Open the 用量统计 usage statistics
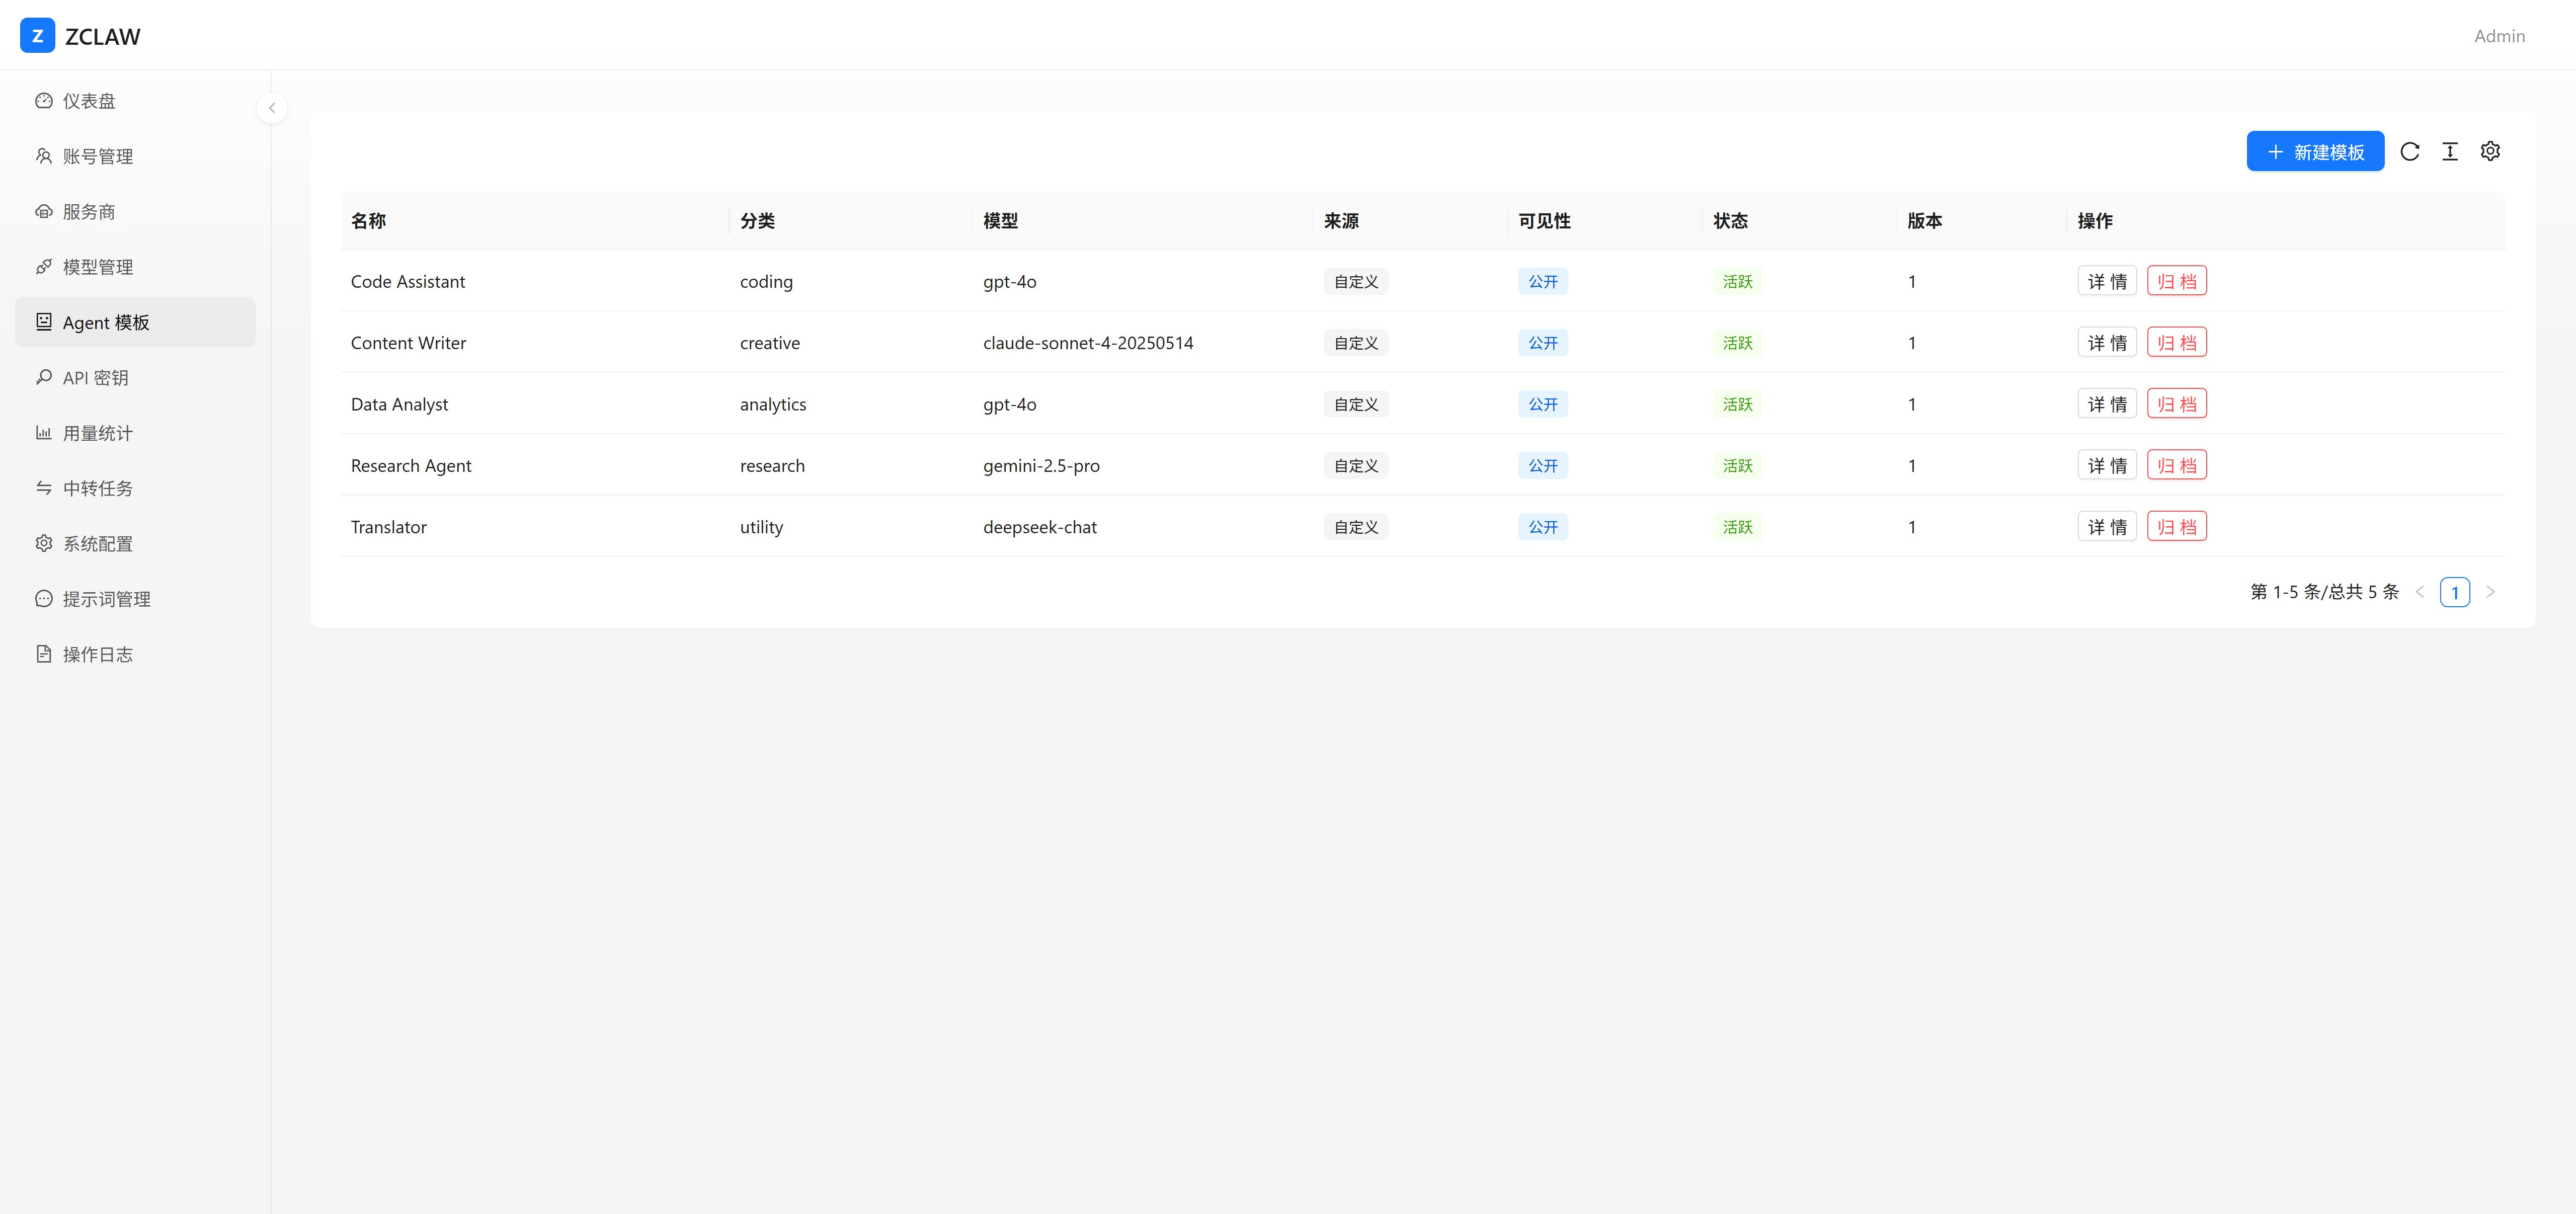 point(97,433)
